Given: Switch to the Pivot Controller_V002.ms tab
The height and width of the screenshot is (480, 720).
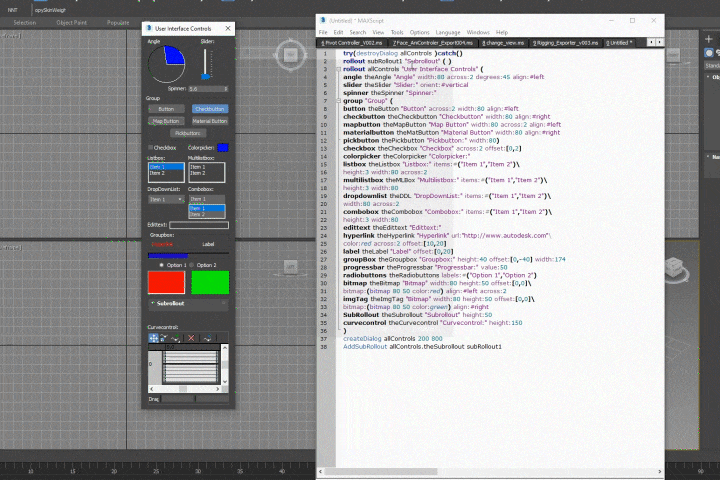Looking at the screenshot, I should click(351, 43).
